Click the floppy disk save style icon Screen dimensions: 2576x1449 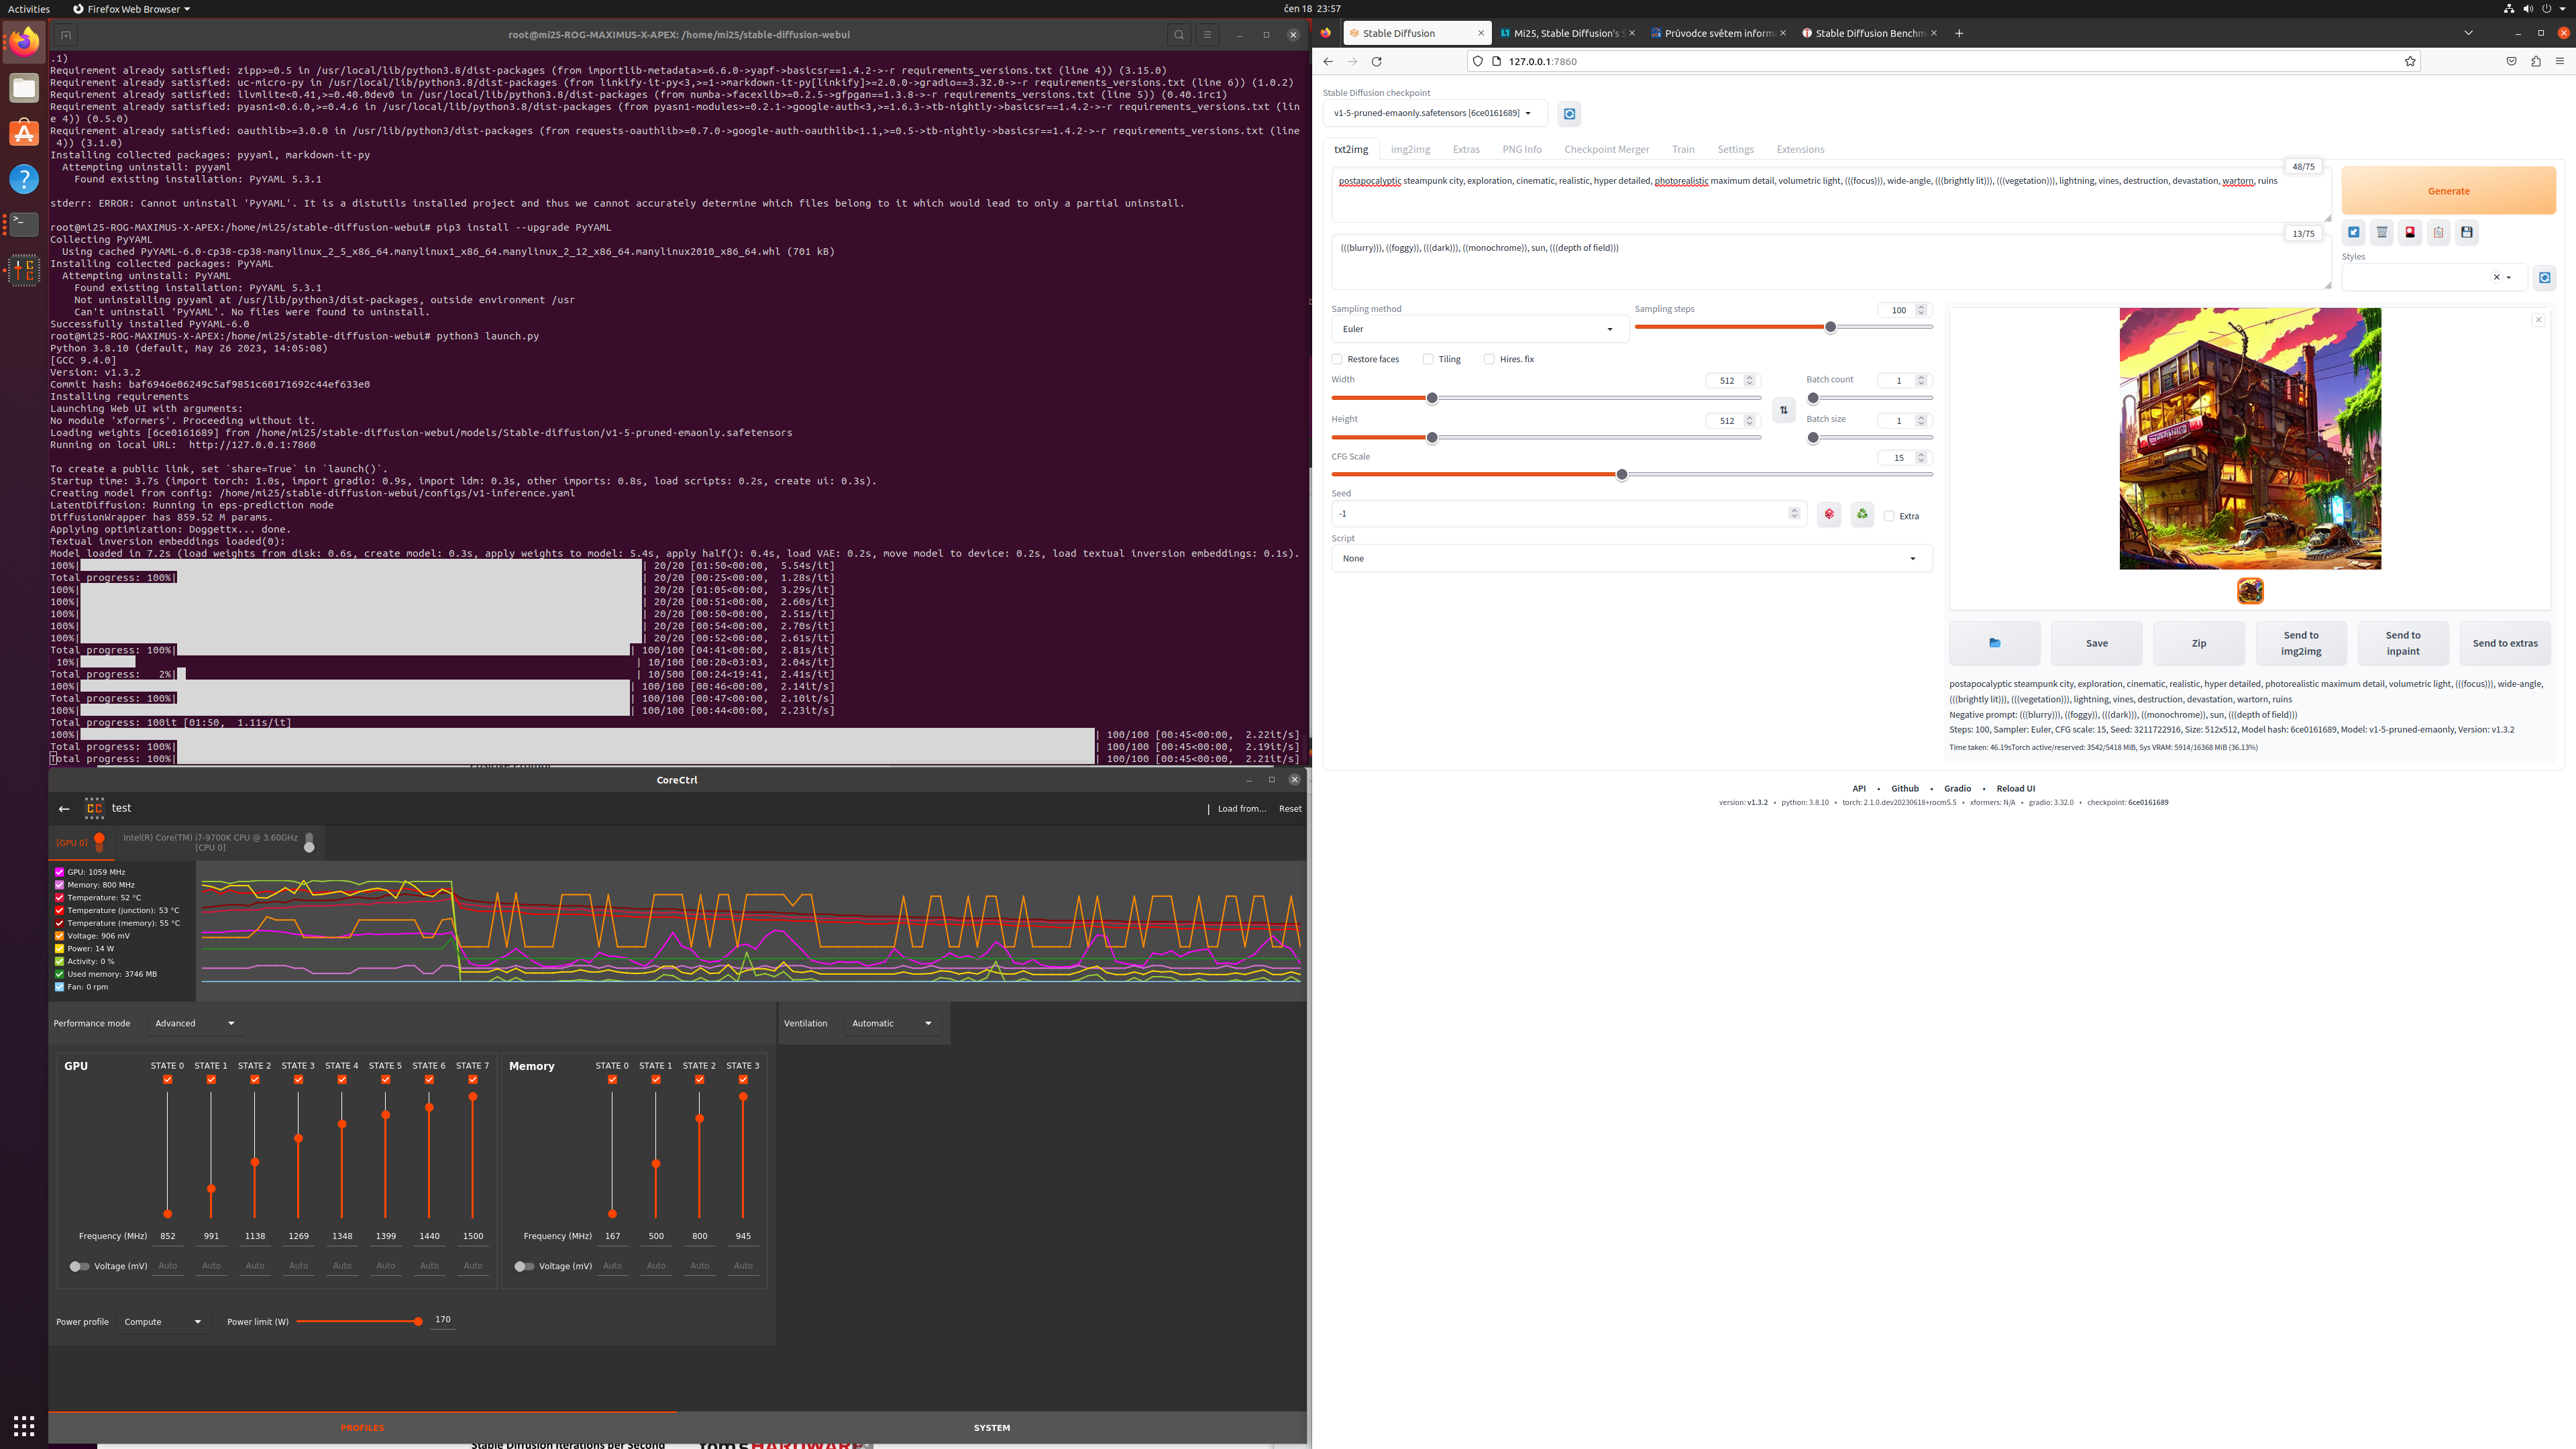tap(2467, 232)
